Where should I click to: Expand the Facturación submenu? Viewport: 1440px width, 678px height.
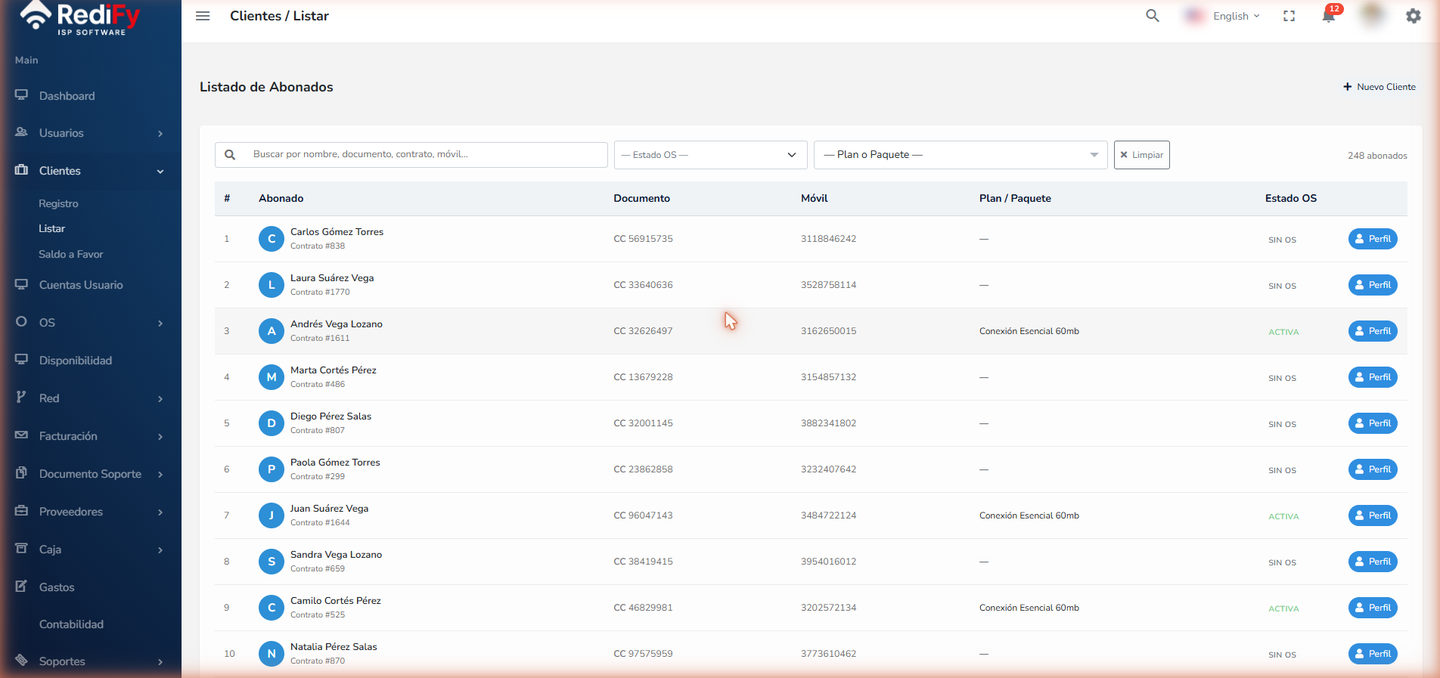point(160,437)
